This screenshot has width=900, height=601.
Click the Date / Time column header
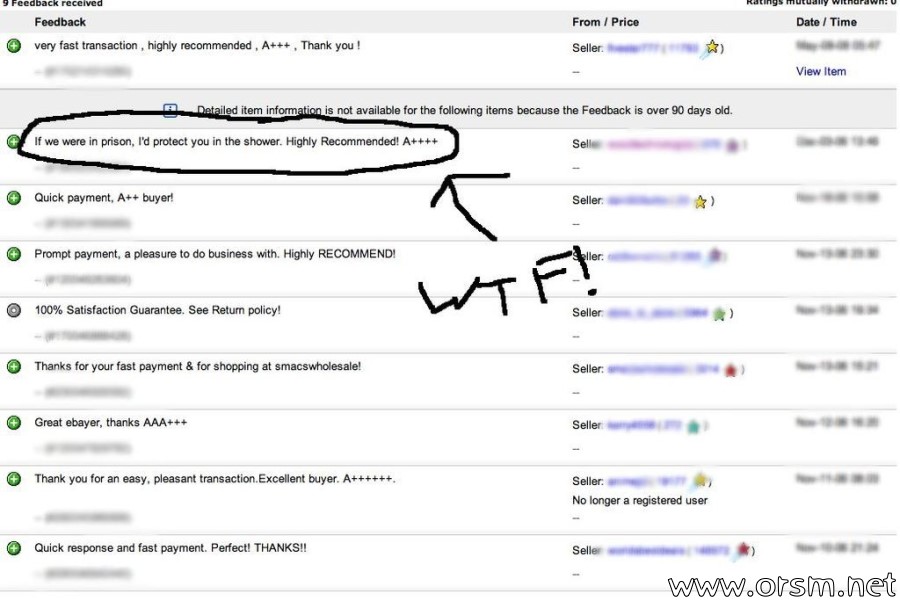(x=826, y=22)
